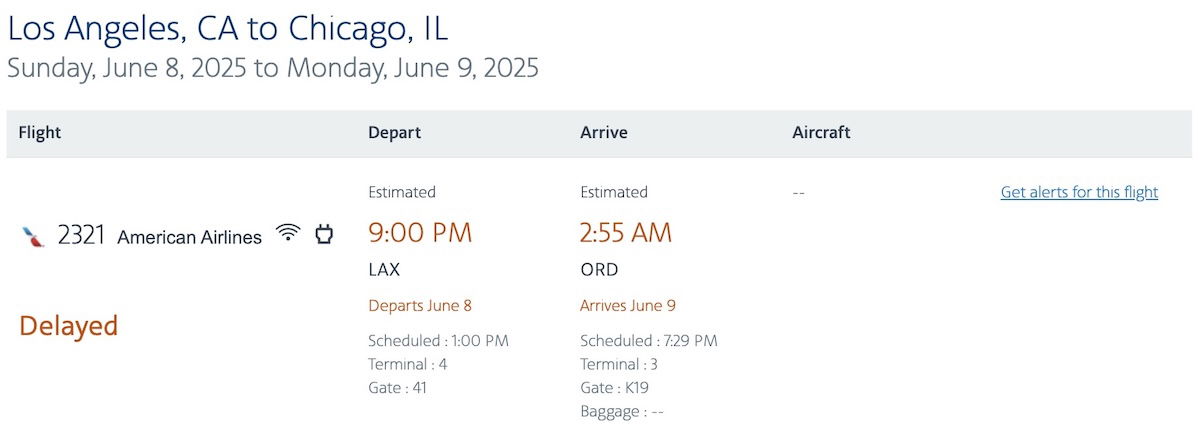This screenshot has height=442, width=1200.
Task: Click the Delayed status label
Action: 69,325
